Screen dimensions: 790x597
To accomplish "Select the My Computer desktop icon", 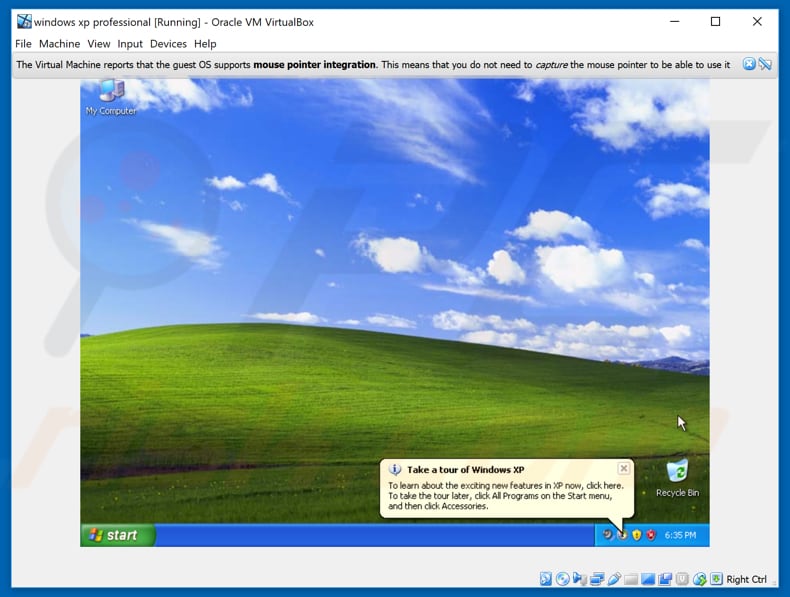I will click(111, 97).
